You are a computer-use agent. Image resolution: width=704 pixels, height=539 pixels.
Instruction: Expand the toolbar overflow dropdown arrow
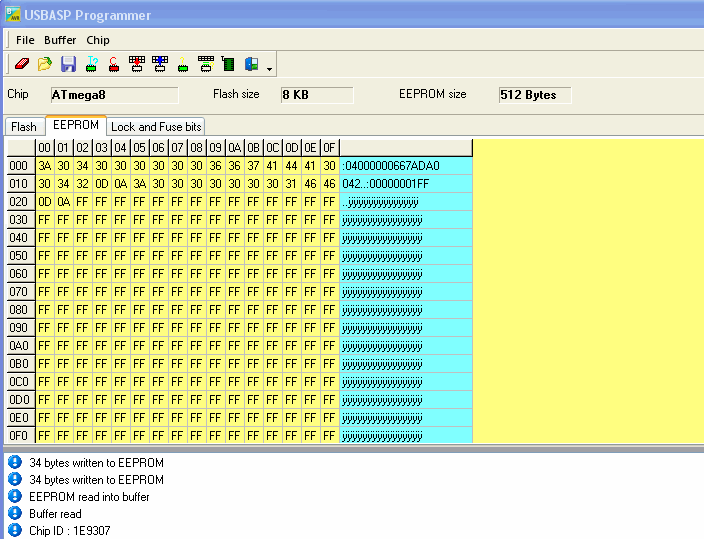(x=269, y=69)
